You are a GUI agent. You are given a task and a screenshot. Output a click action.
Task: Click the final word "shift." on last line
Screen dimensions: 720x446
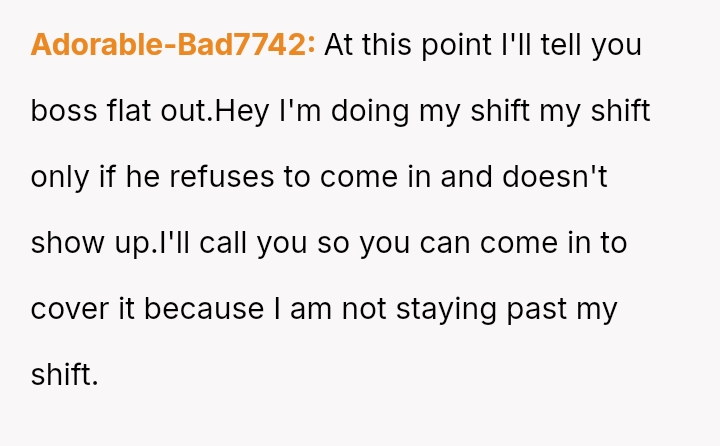click(65, 375)
